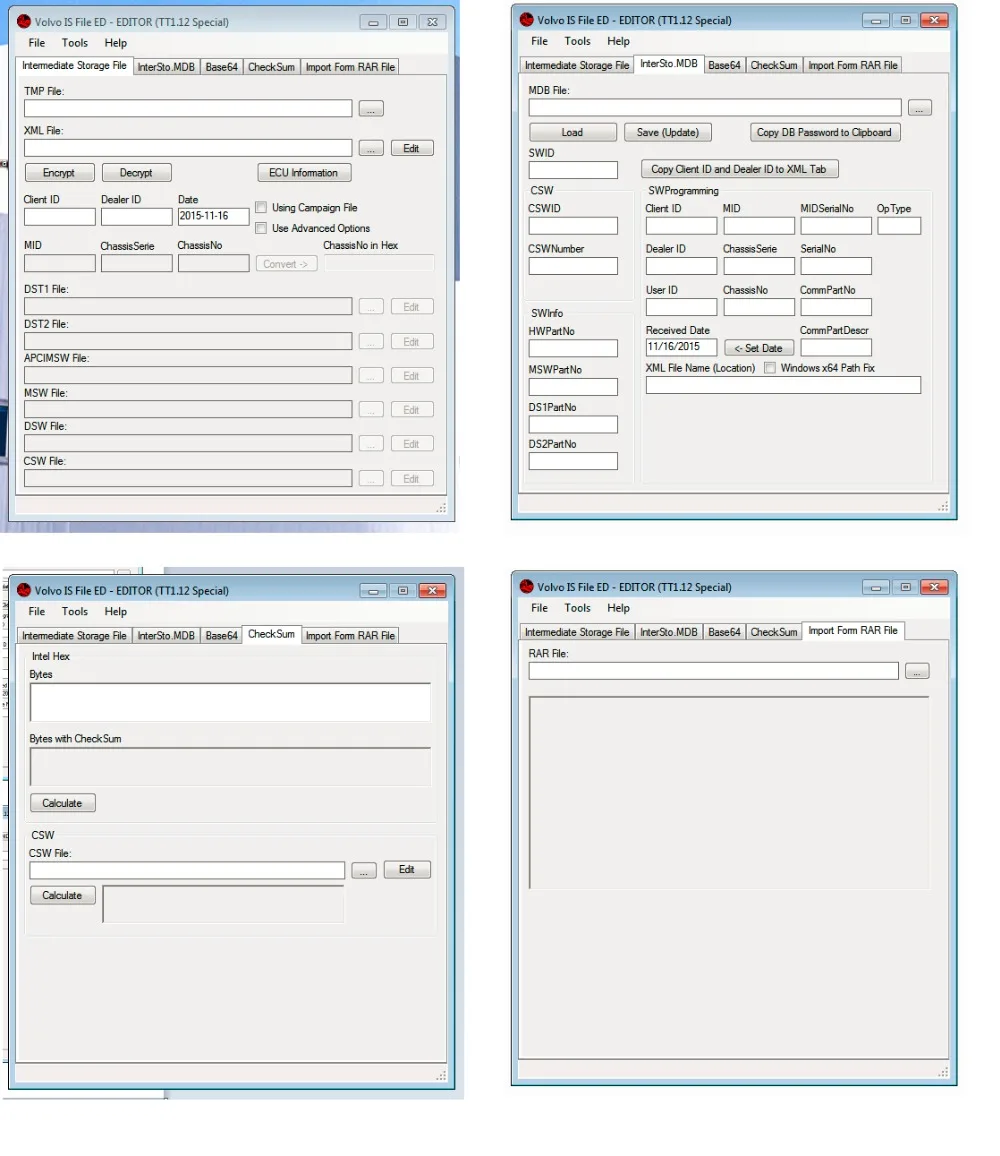Click the app icon in RAR window title bar
1000x1156 pixels.
527,587
